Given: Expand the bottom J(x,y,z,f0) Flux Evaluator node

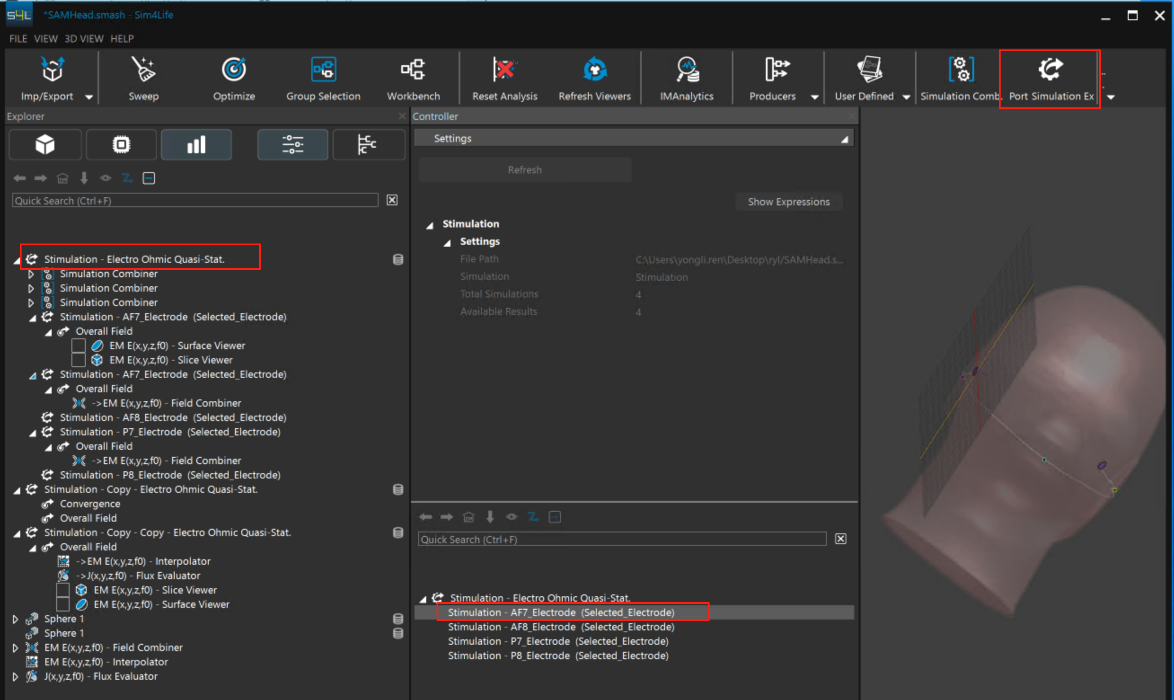Looking at the screenshot, I should click(15, 677).
